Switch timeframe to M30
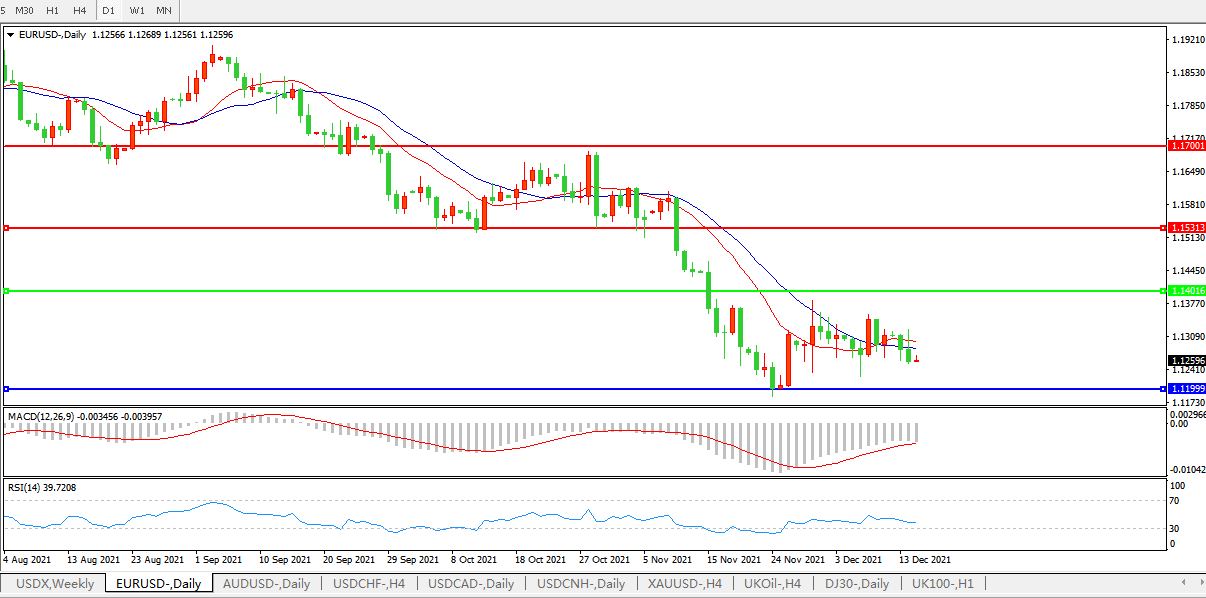This screenshot has width=1206, height=598. [24, 10]
